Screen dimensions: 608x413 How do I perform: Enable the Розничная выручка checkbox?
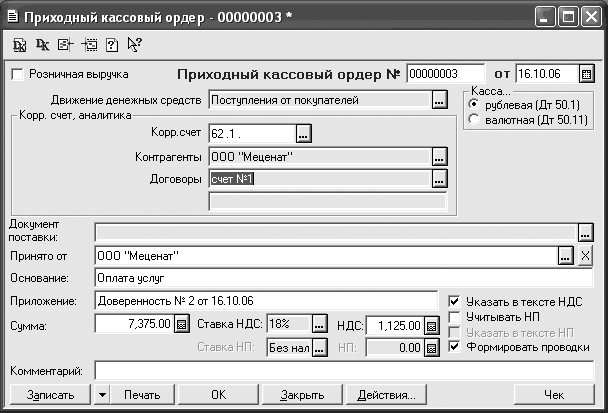coord(17,74)
